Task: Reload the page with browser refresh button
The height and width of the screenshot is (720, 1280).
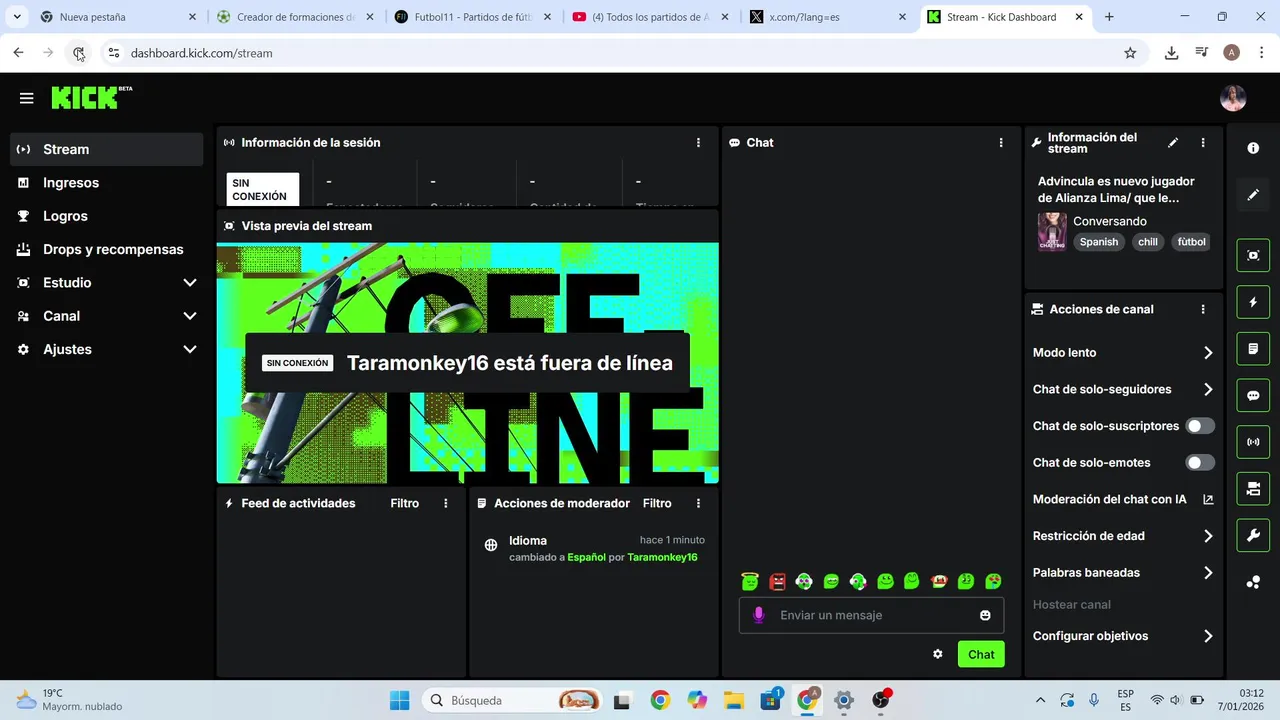Action: (x=78, y=53)
